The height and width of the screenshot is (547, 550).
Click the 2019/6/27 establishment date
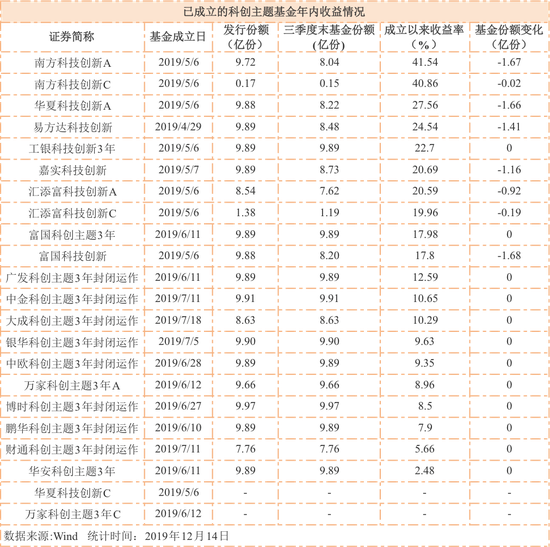click(178, 406)
